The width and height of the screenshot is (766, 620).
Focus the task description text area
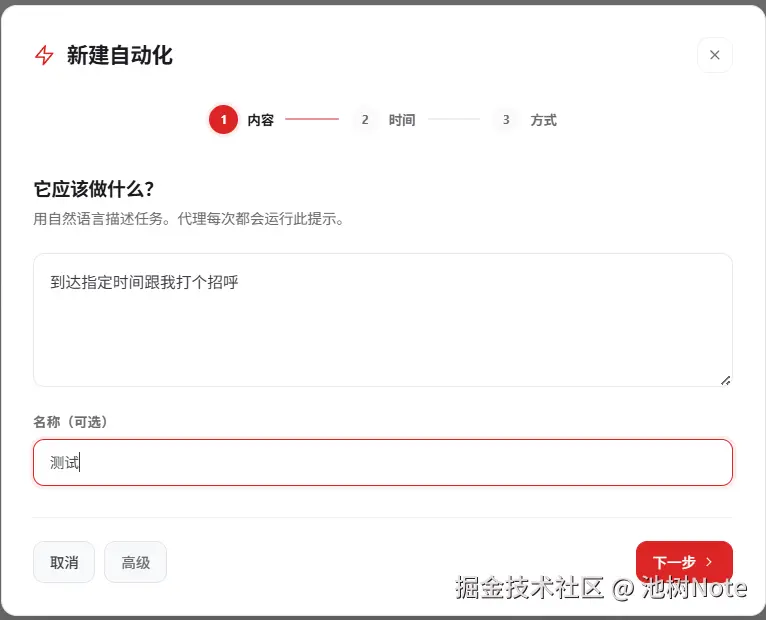(x=383, y=320)
